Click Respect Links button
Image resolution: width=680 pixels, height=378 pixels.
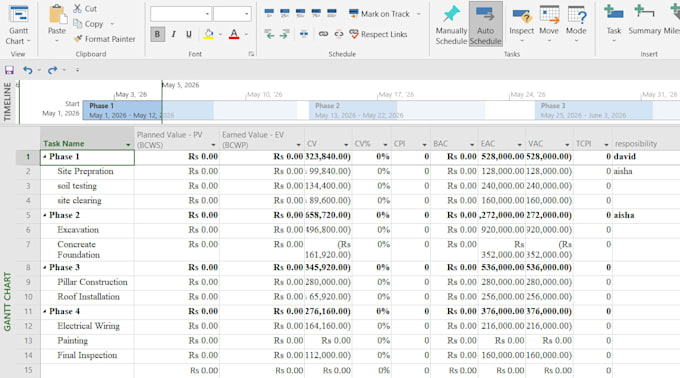click(x=378, y=34)
